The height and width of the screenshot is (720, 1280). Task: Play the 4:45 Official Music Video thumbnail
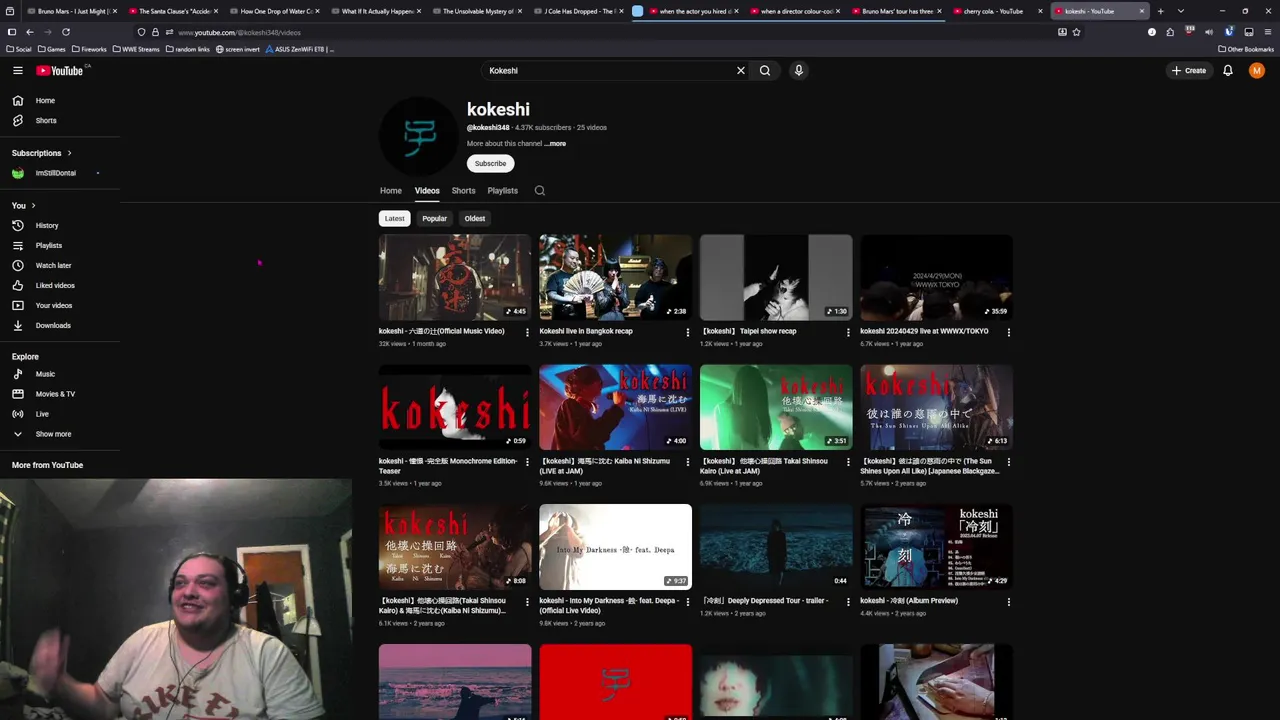click(x=455, y=277)
